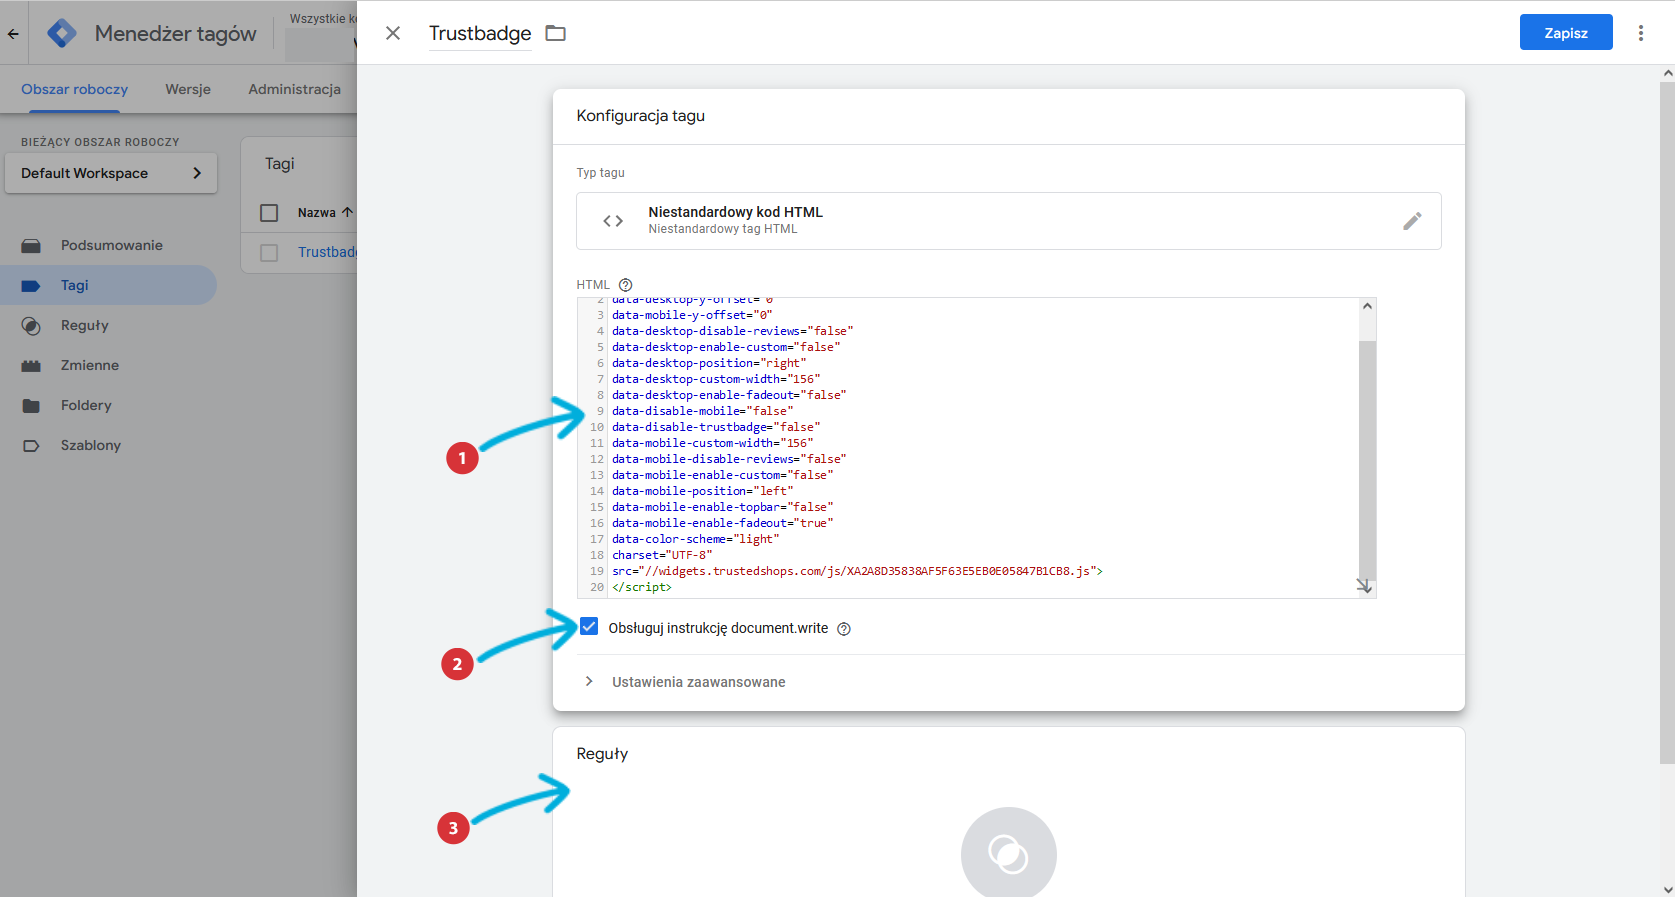
Task: Click the Reguły trigger placeholder circle
Action: pyautogui.click(x=1008, y=853)
